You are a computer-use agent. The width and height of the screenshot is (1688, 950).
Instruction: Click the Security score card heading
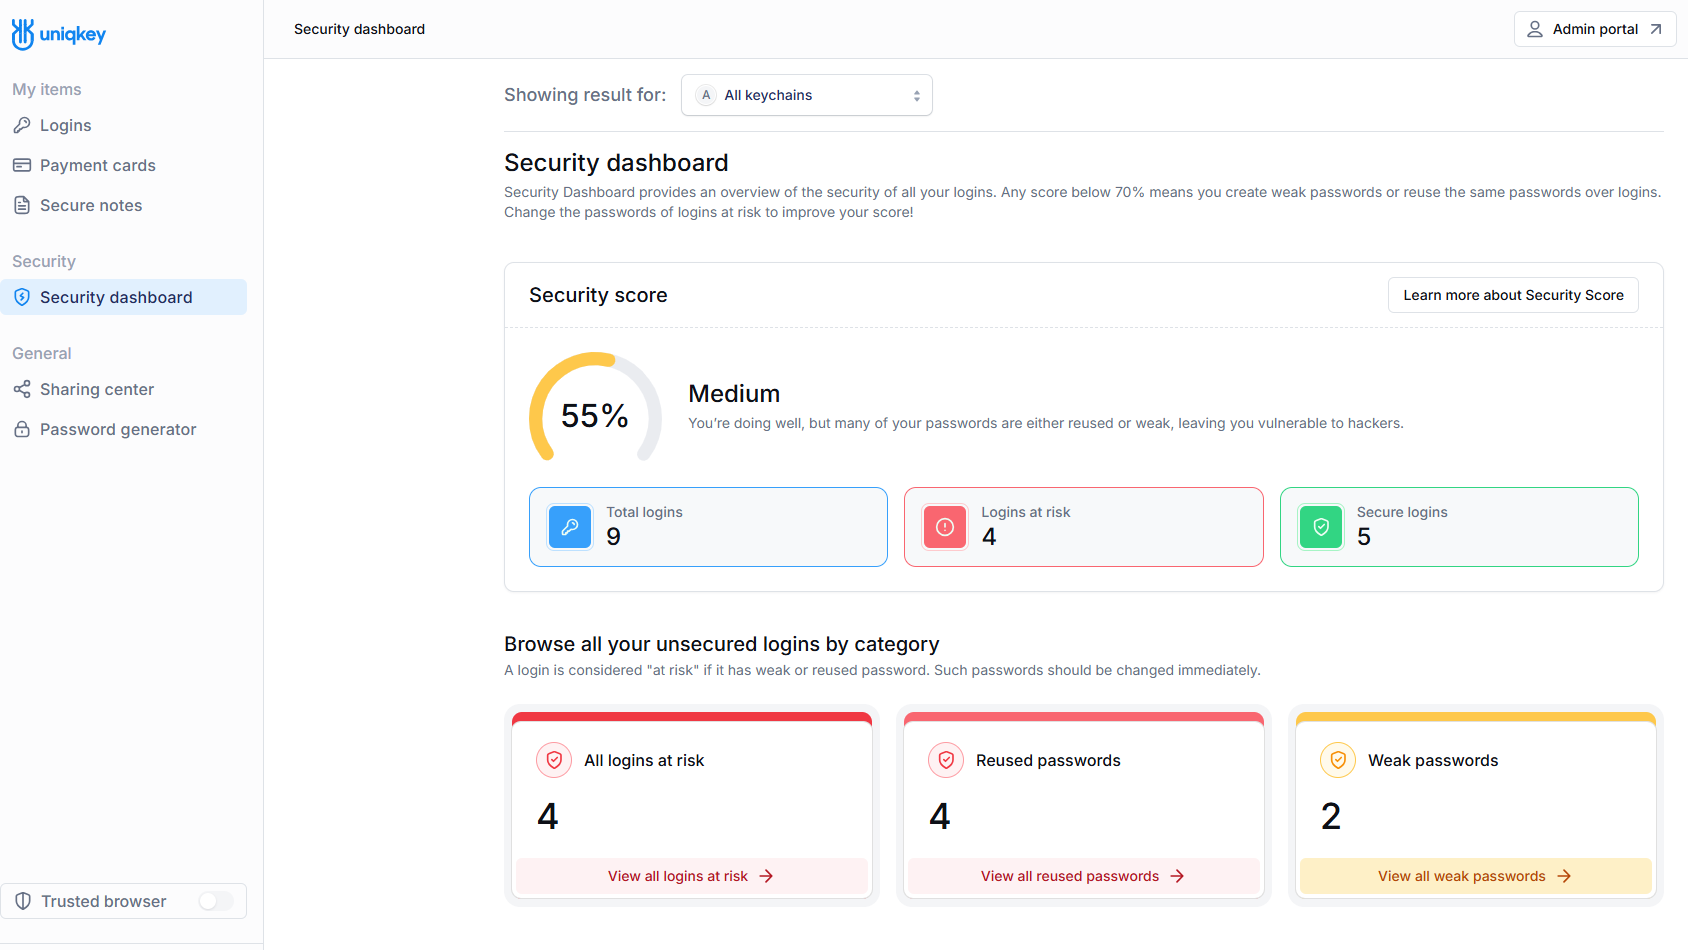(598, 295)
